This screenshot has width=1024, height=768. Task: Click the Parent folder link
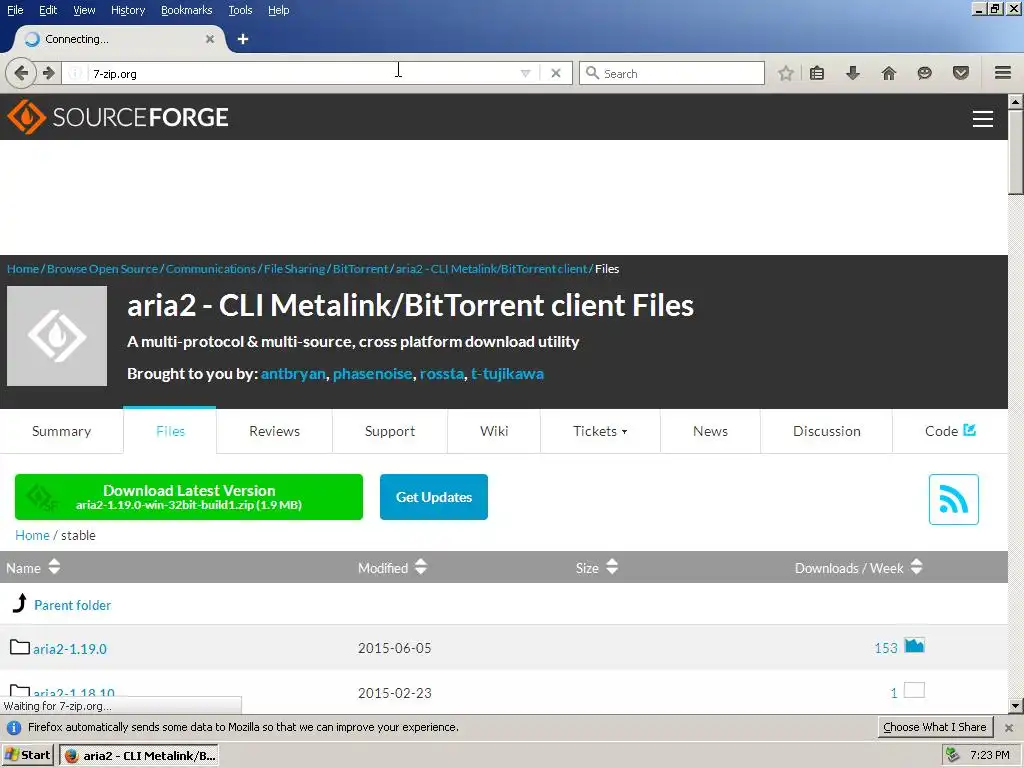tap(72, 605)
